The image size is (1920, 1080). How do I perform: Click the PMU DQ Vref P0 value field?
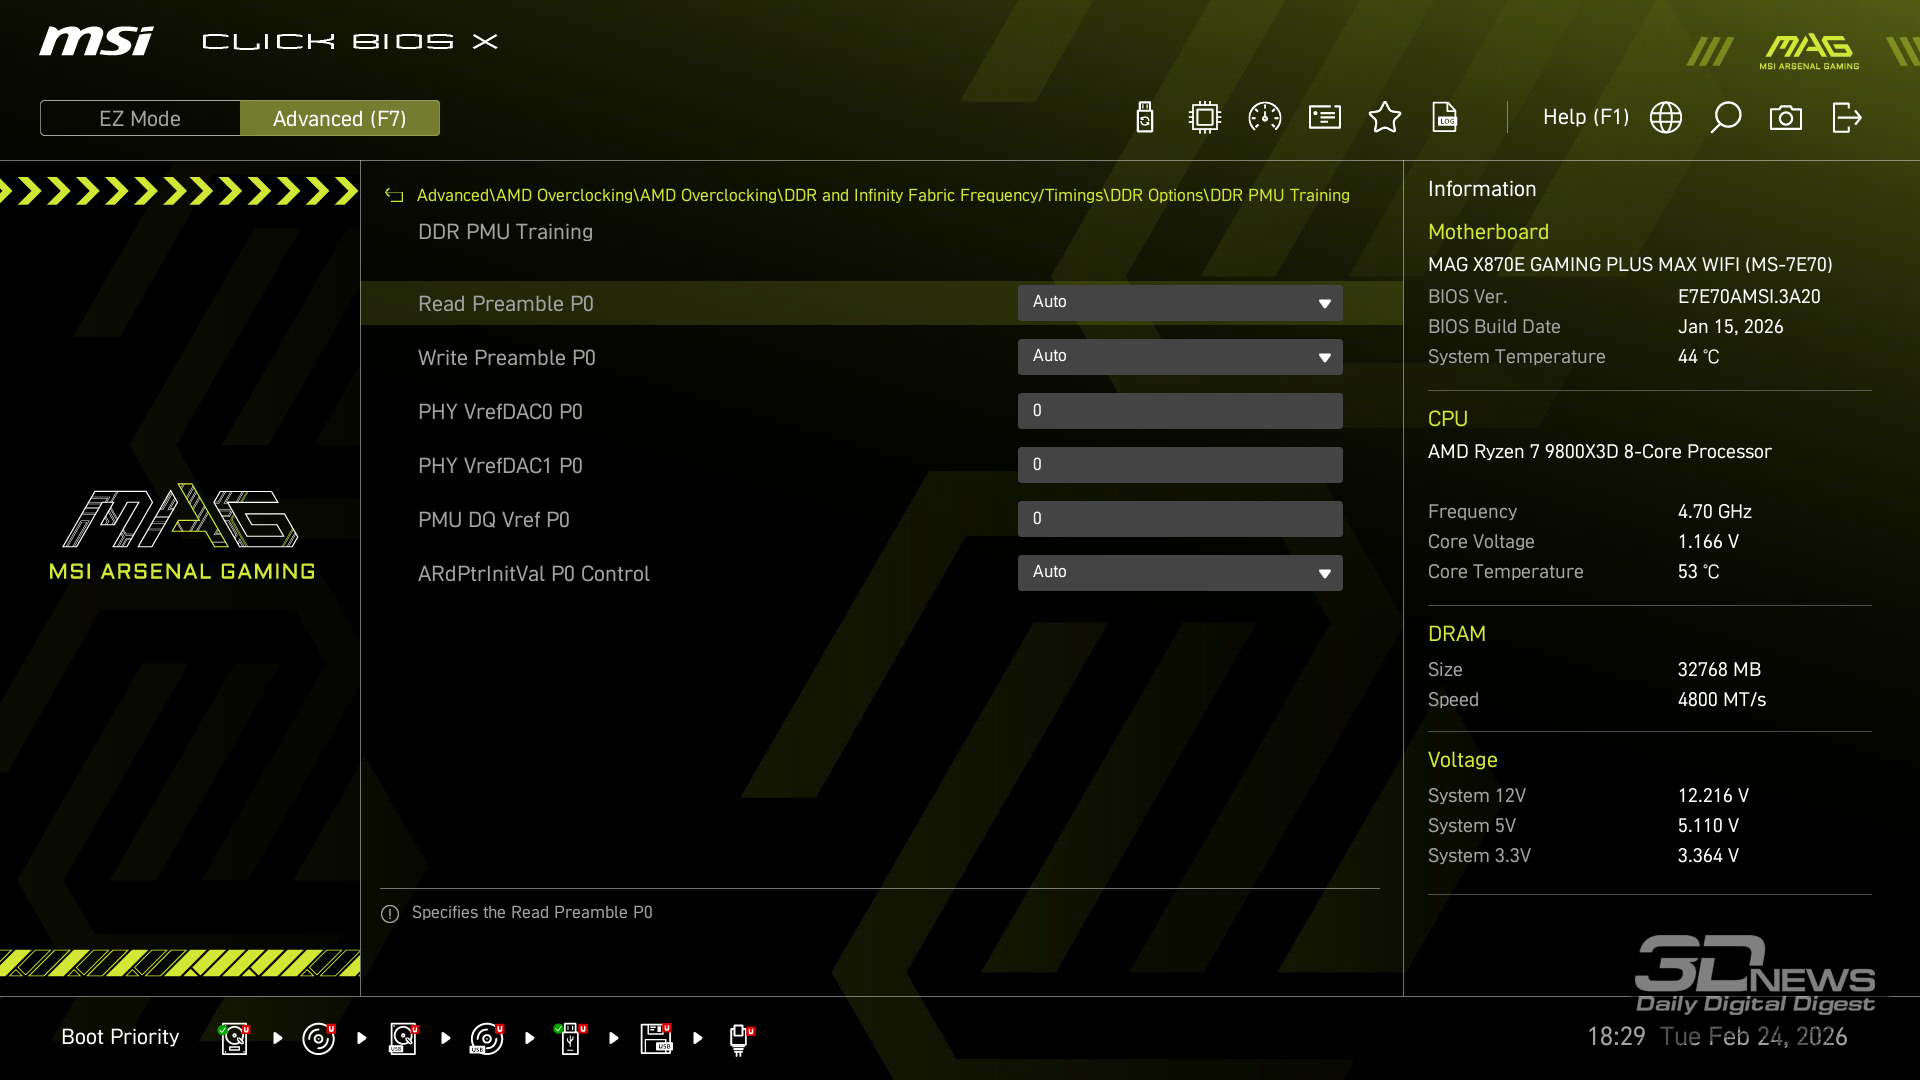pyautogui.click(x=1180, y=519)
